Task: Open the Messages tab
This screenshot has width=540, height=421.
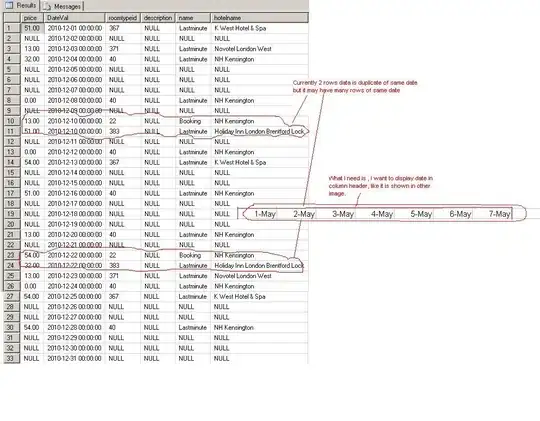Action: [x=62, y=6]
